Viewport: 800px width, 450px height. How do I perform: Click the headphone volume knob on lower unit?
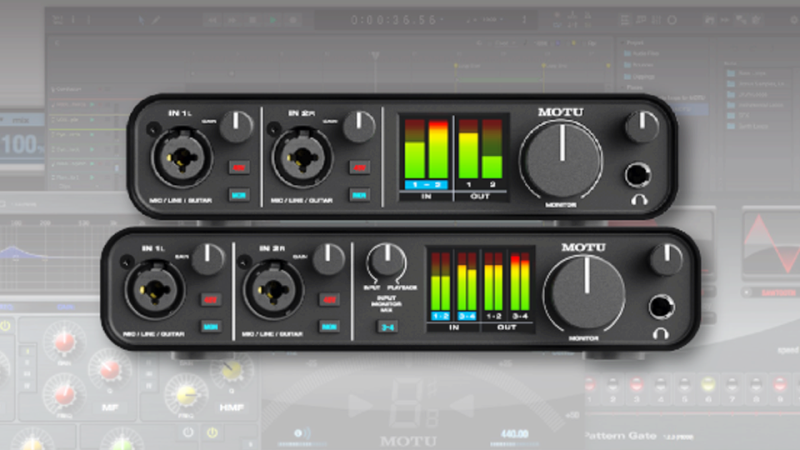pos(667,259)
